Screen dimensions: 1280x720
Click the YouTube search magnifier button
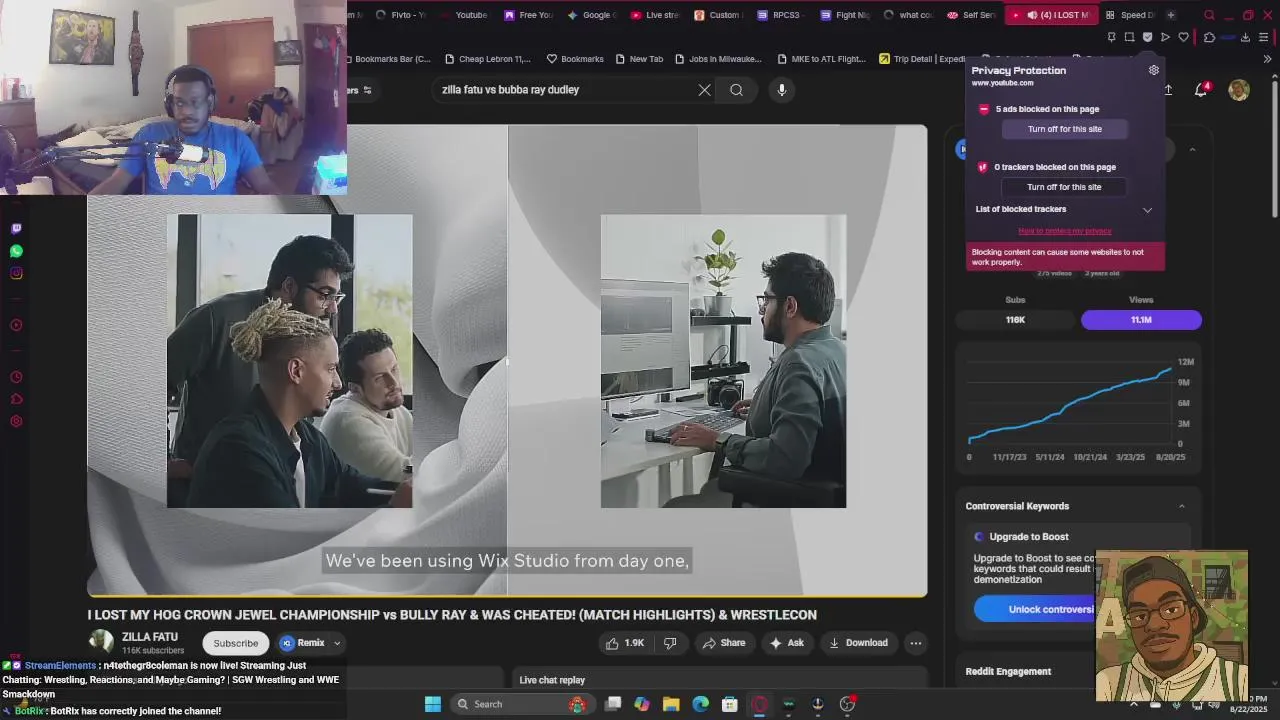click(x=736, y=90)
